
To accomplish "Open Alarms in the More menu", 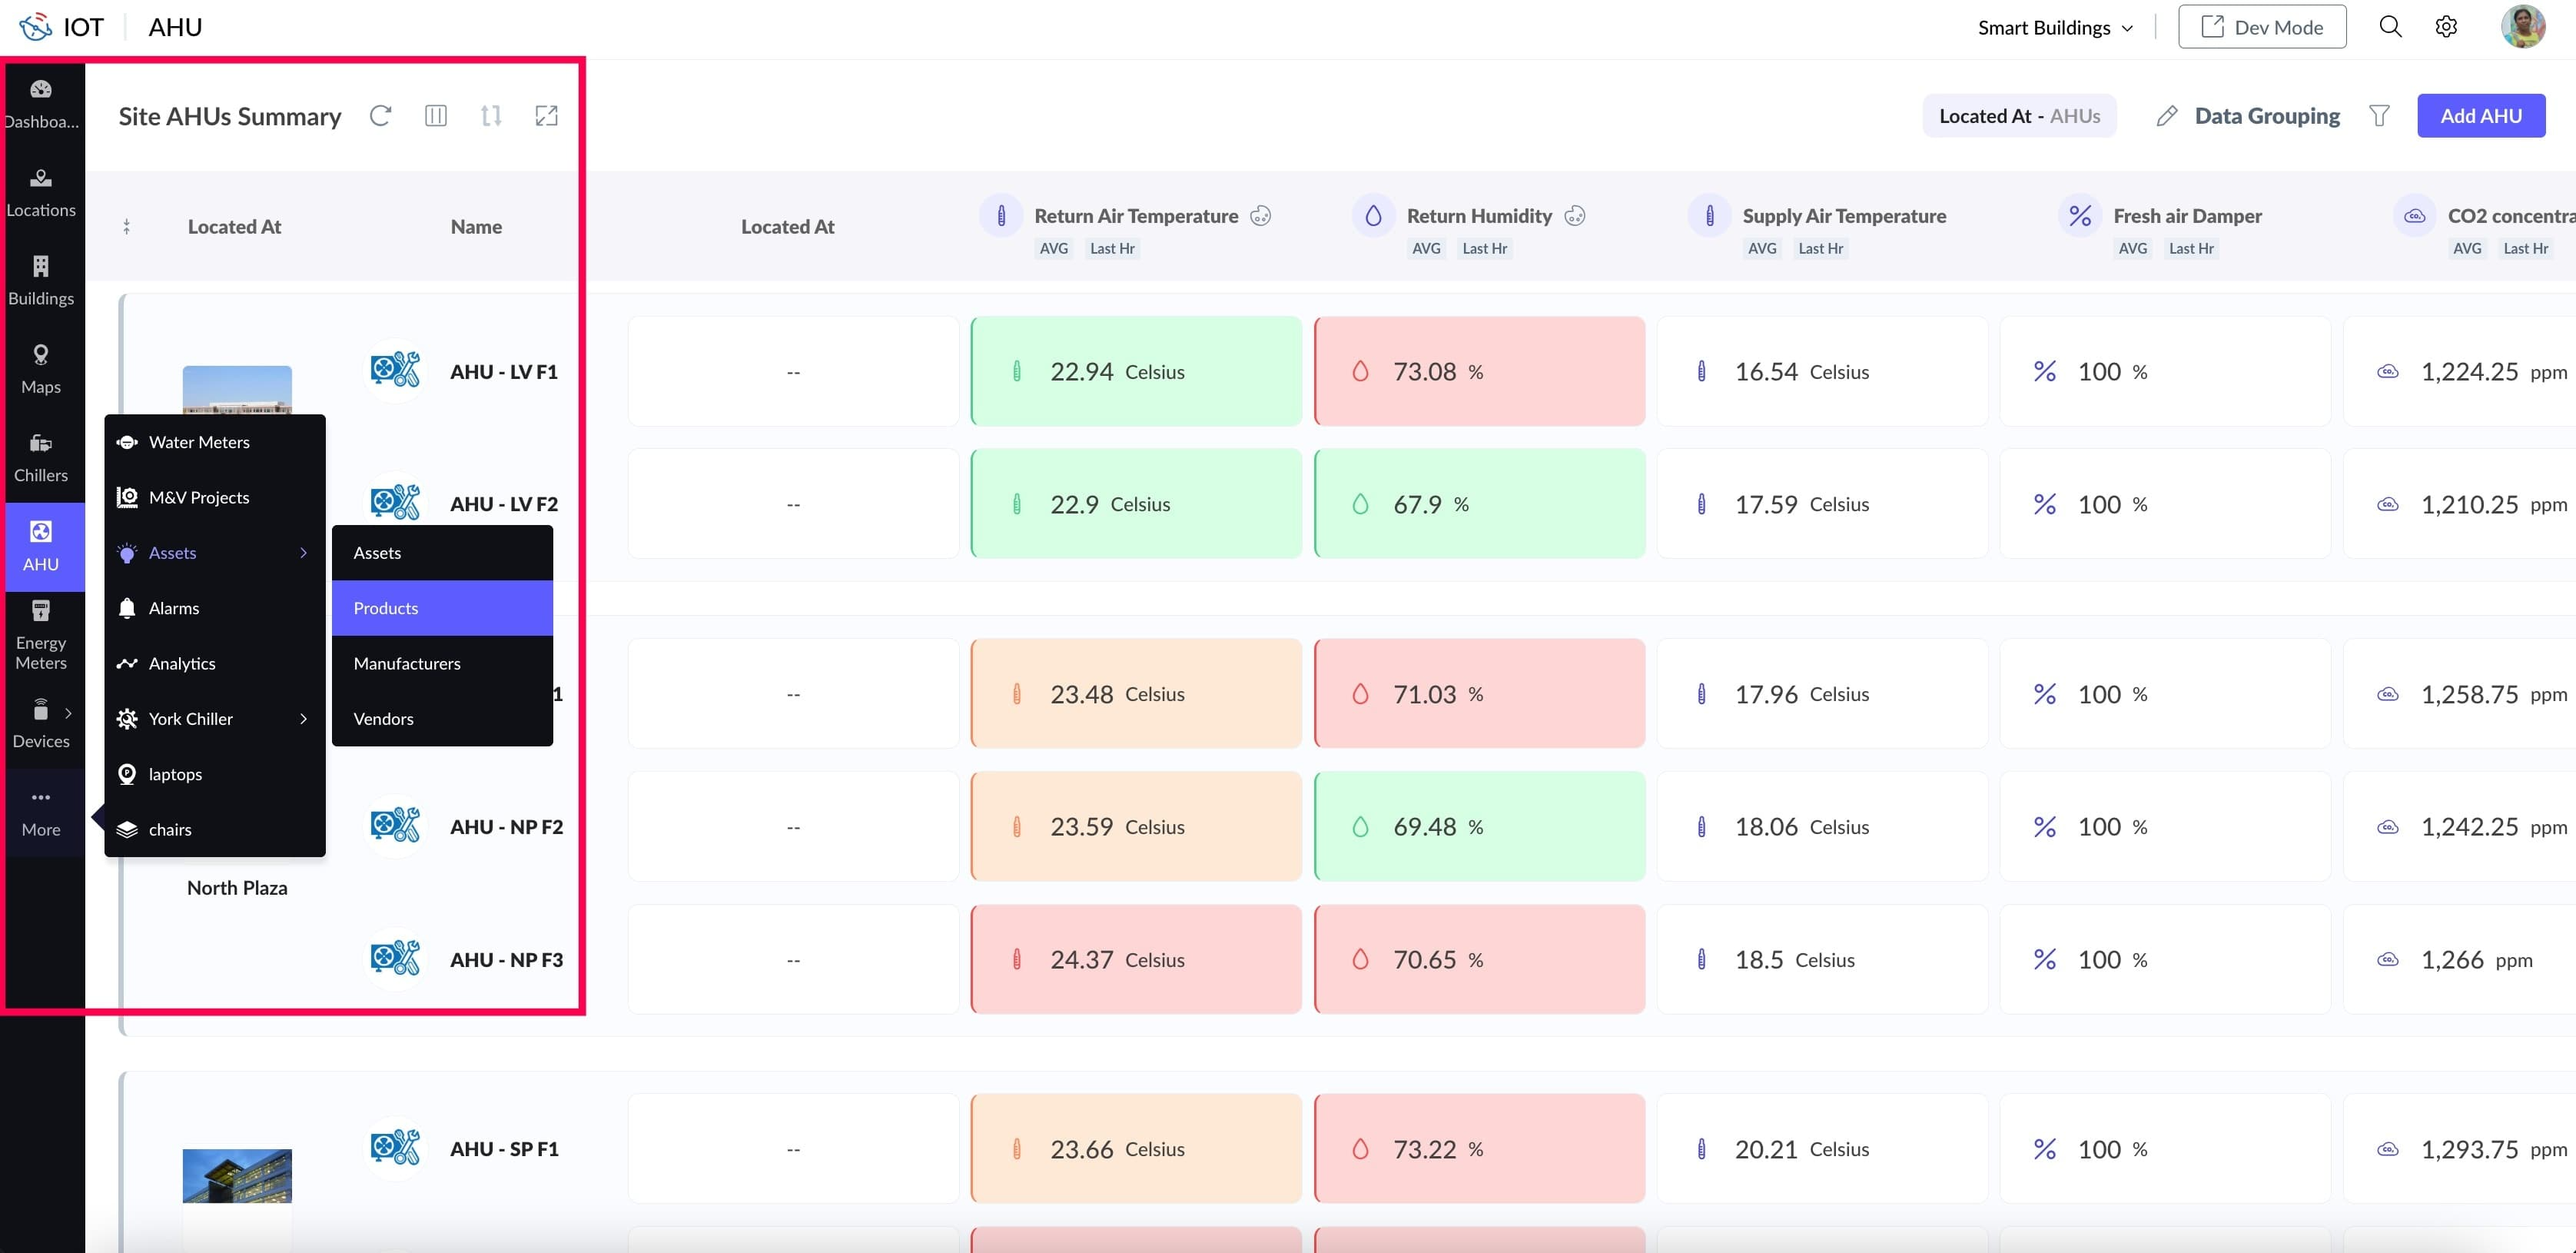I will 174,608.
